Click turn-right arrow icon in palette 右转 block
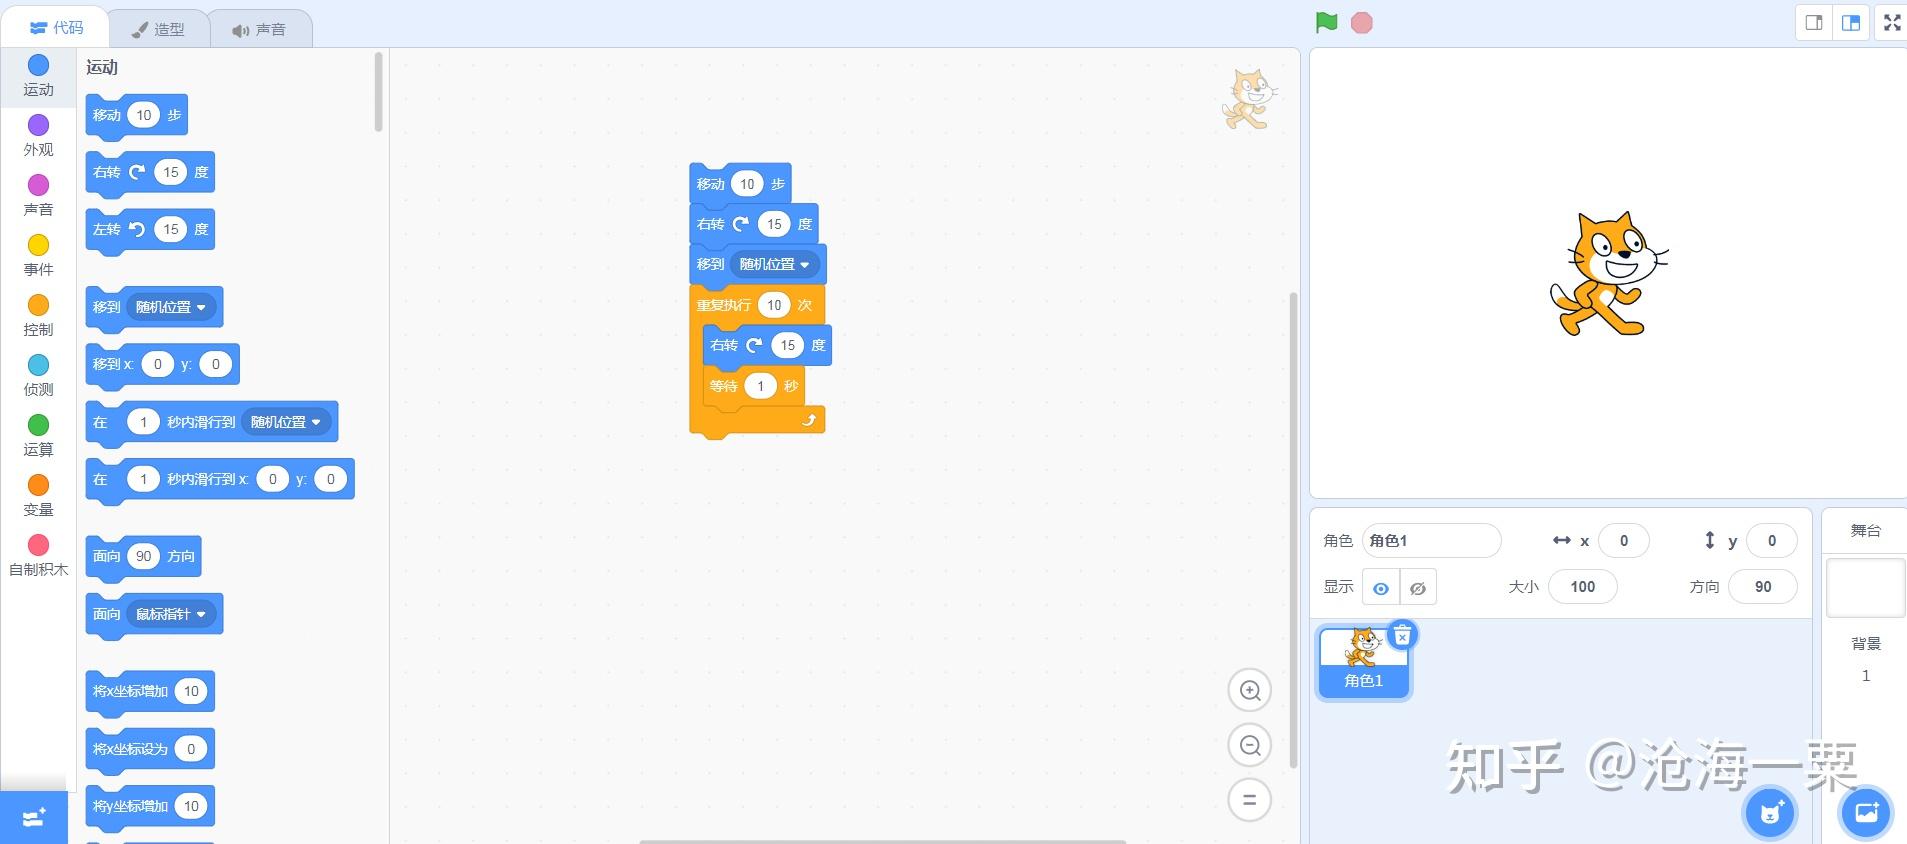The image size is (1907, 844). [137, 172]
